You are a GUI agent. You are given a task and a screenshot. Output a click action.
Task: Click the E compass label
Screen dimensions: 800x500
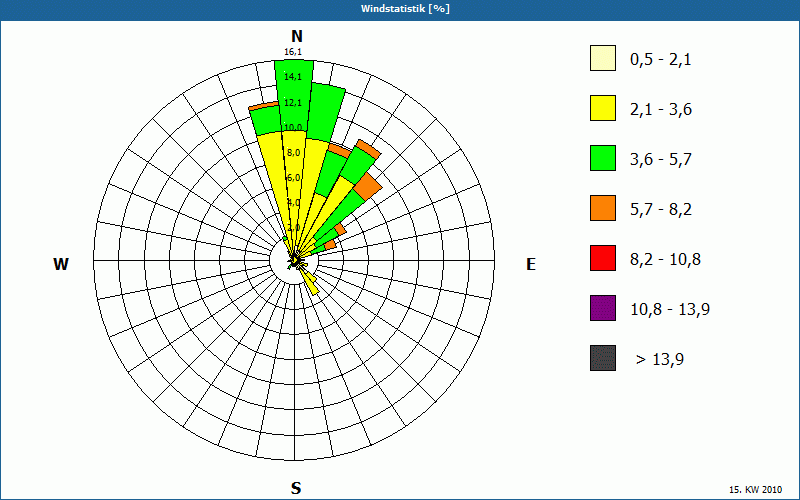531,264
